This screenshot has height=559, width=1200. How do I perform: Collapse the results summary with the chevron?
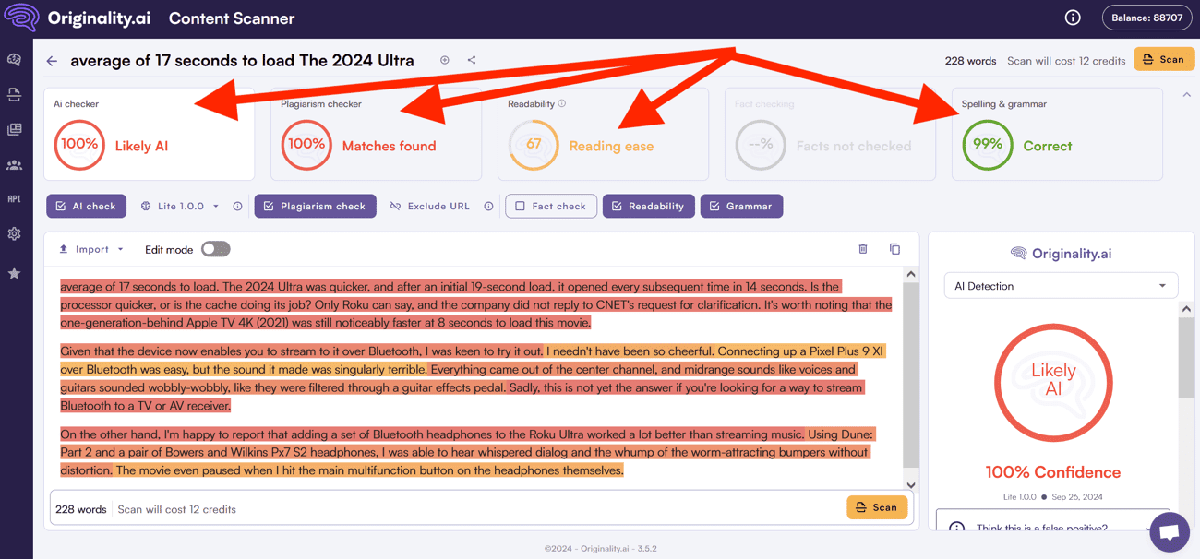coord(1186,95)
